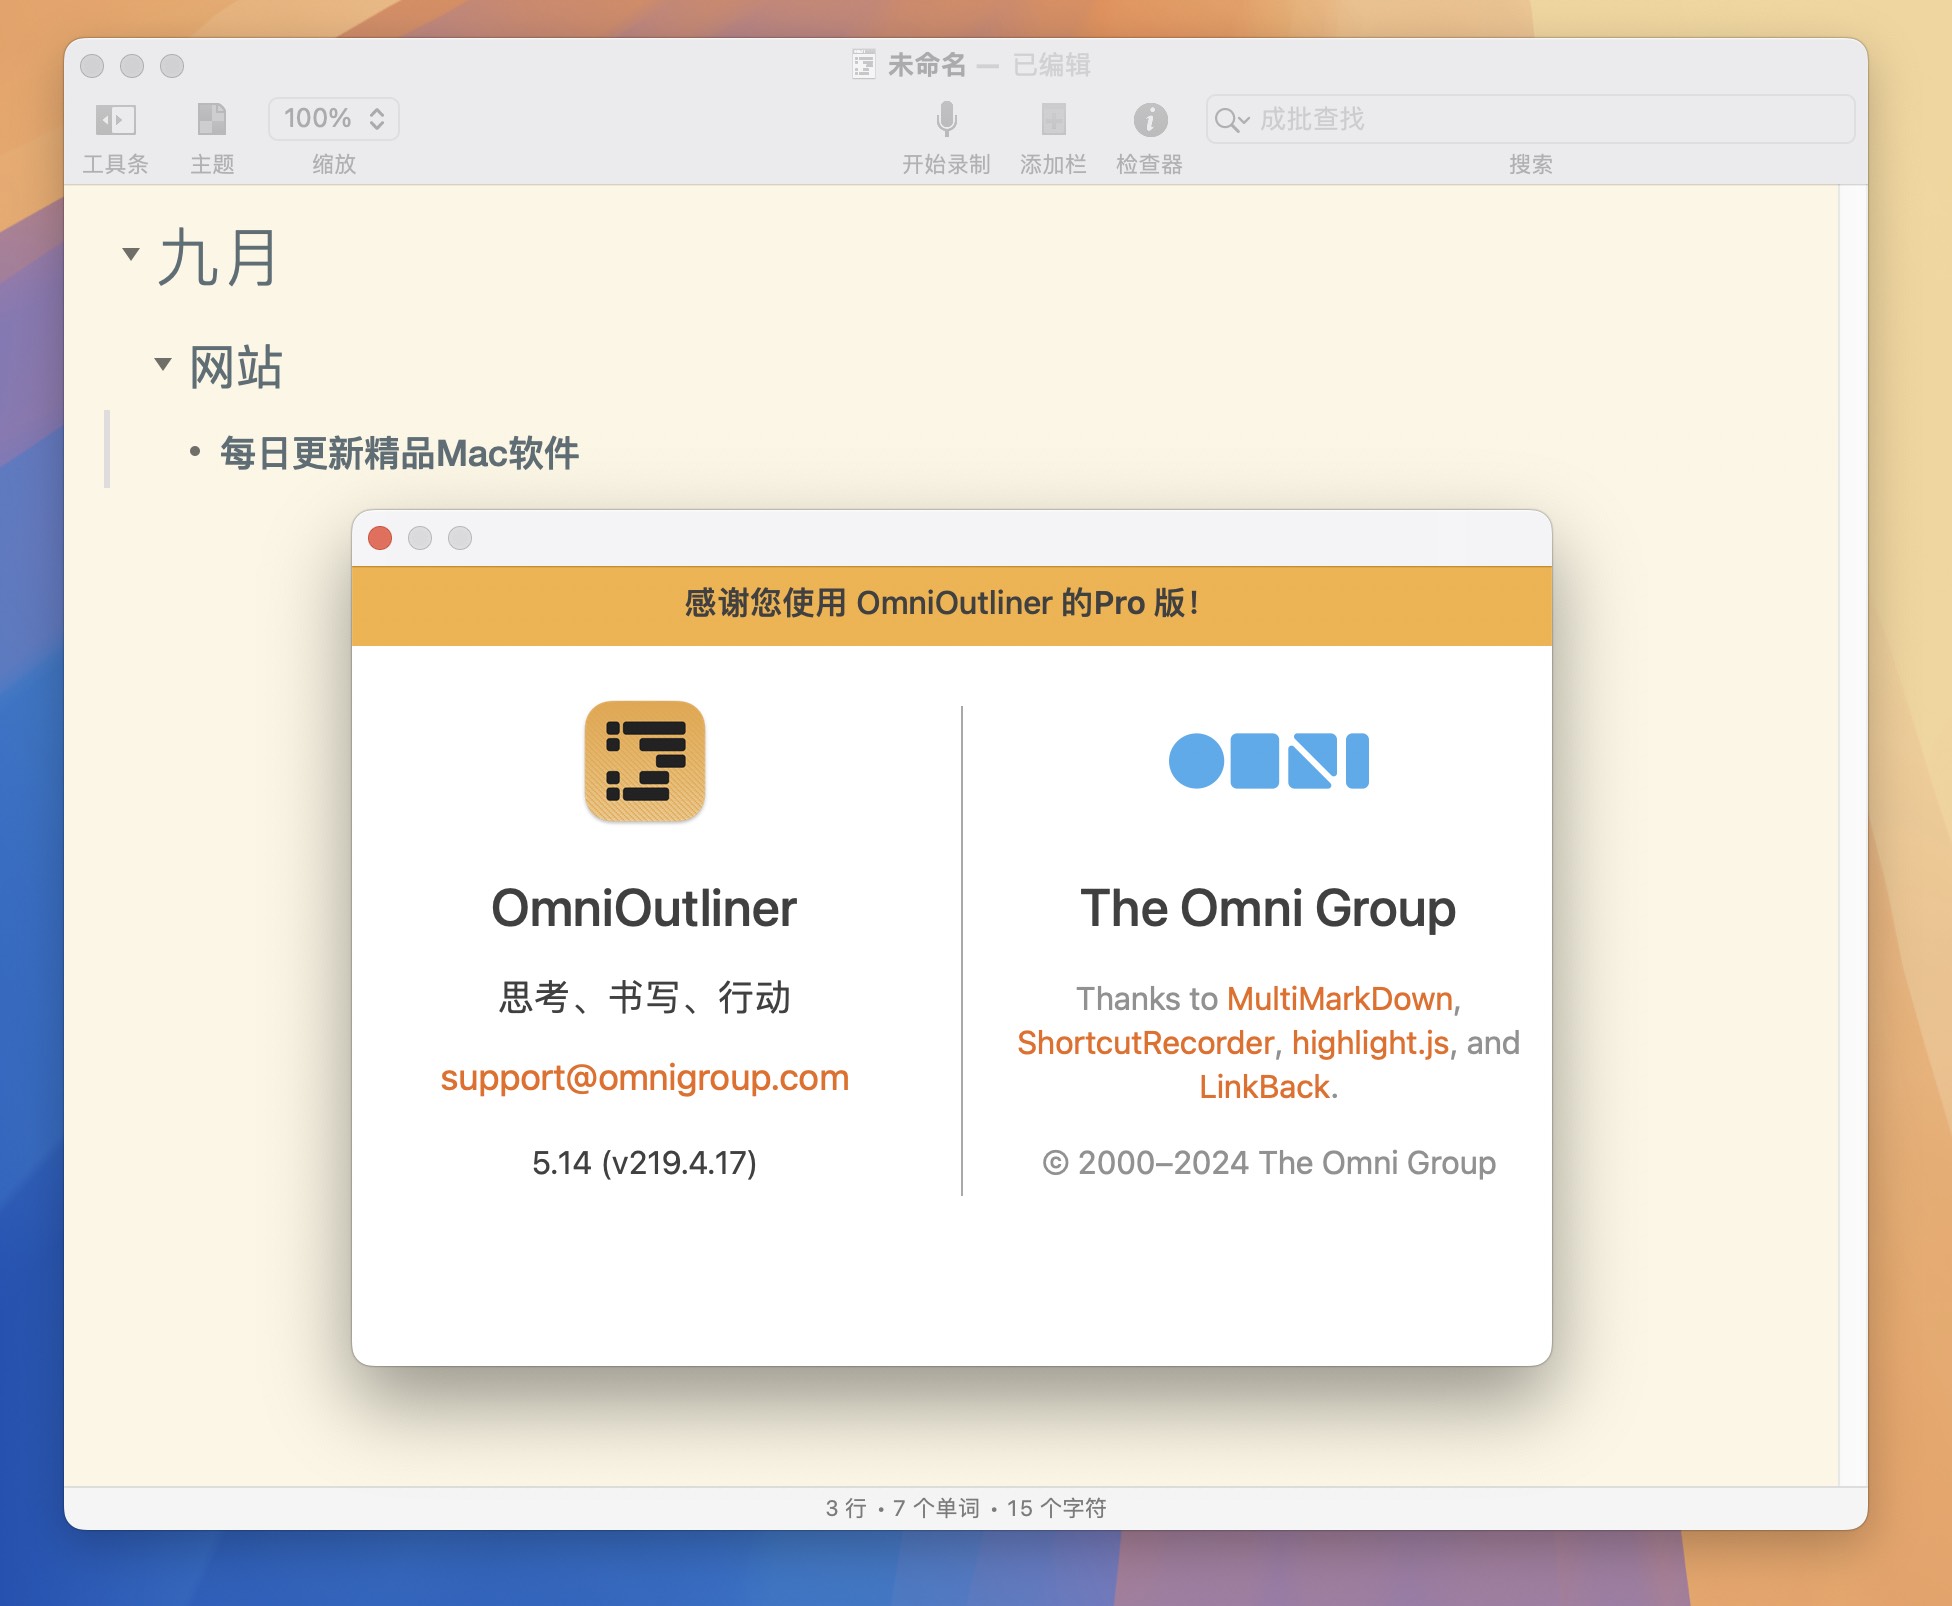Collapse the 网站 row triangle
The image size is (1952, 1606).
tap(163, 363)
